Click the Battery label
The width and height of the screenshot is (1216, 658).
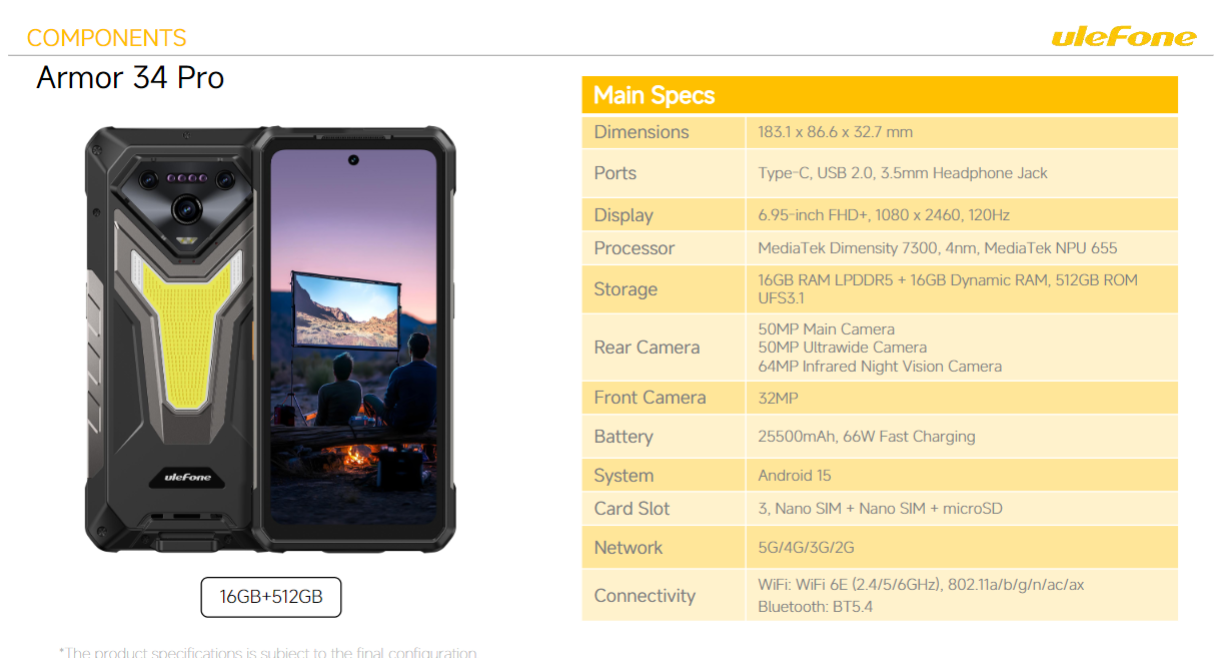623,437
